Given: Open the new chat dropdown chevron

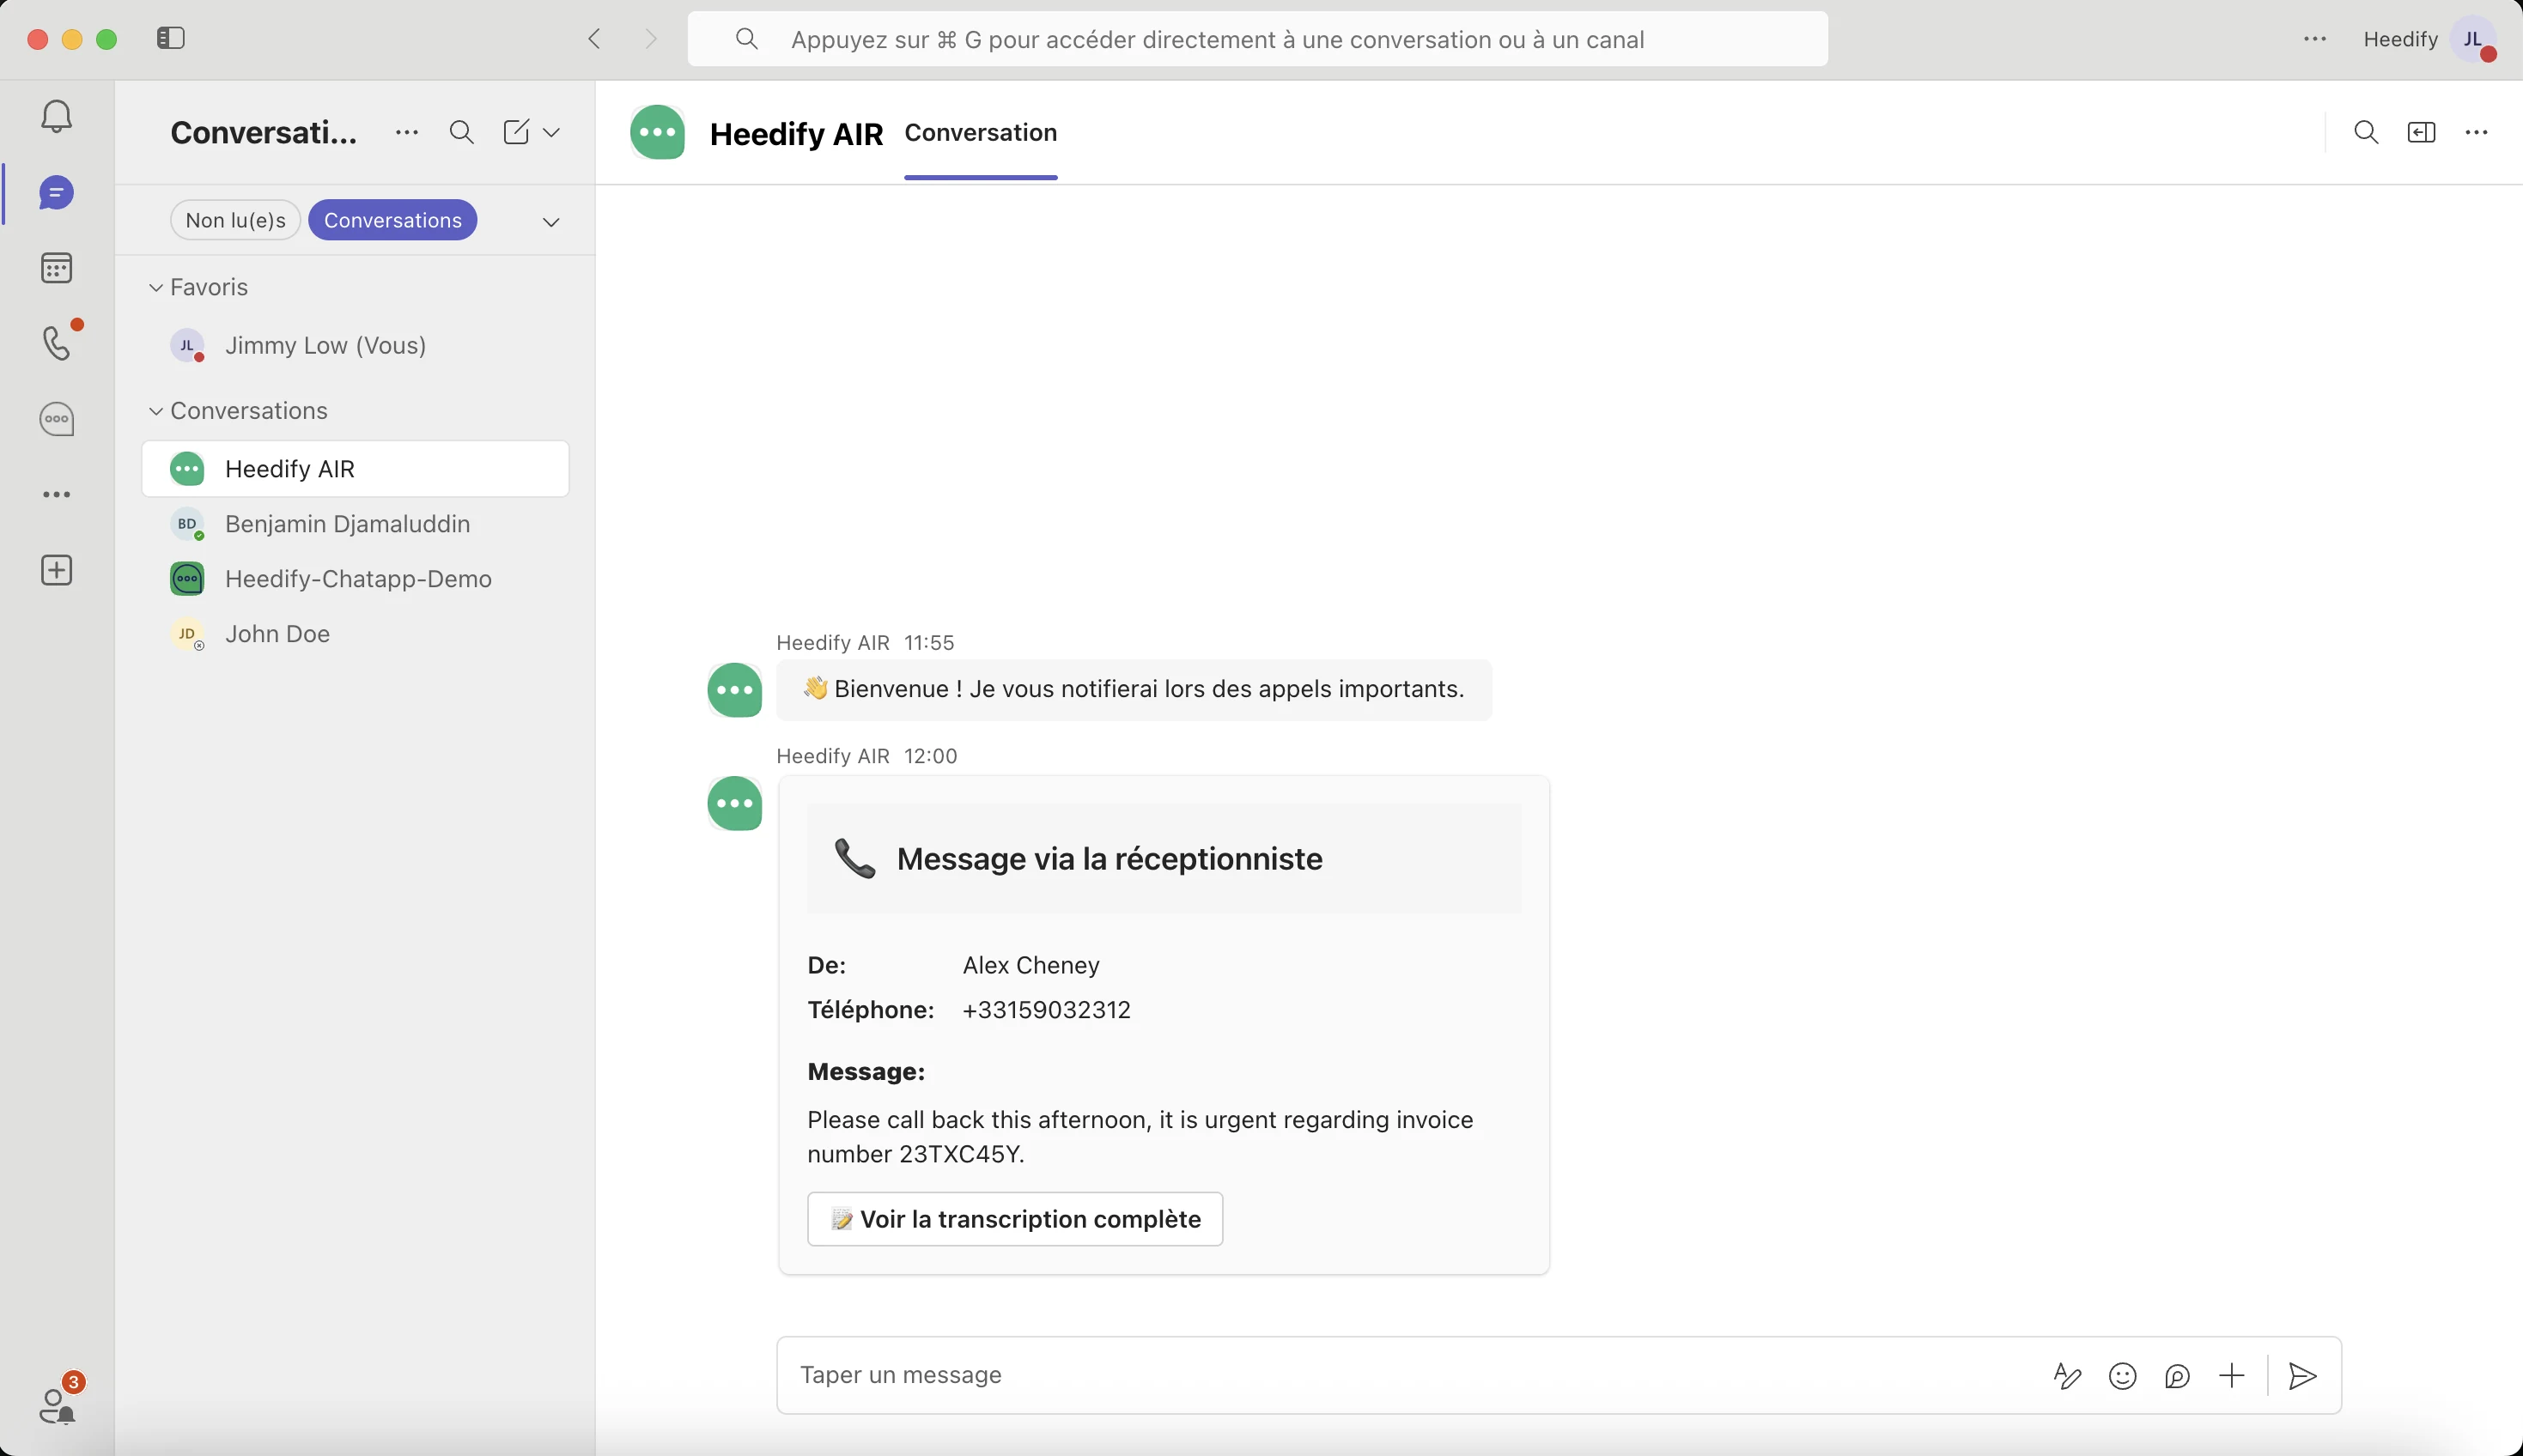Looking at the screenshot, I should point(551,132).
